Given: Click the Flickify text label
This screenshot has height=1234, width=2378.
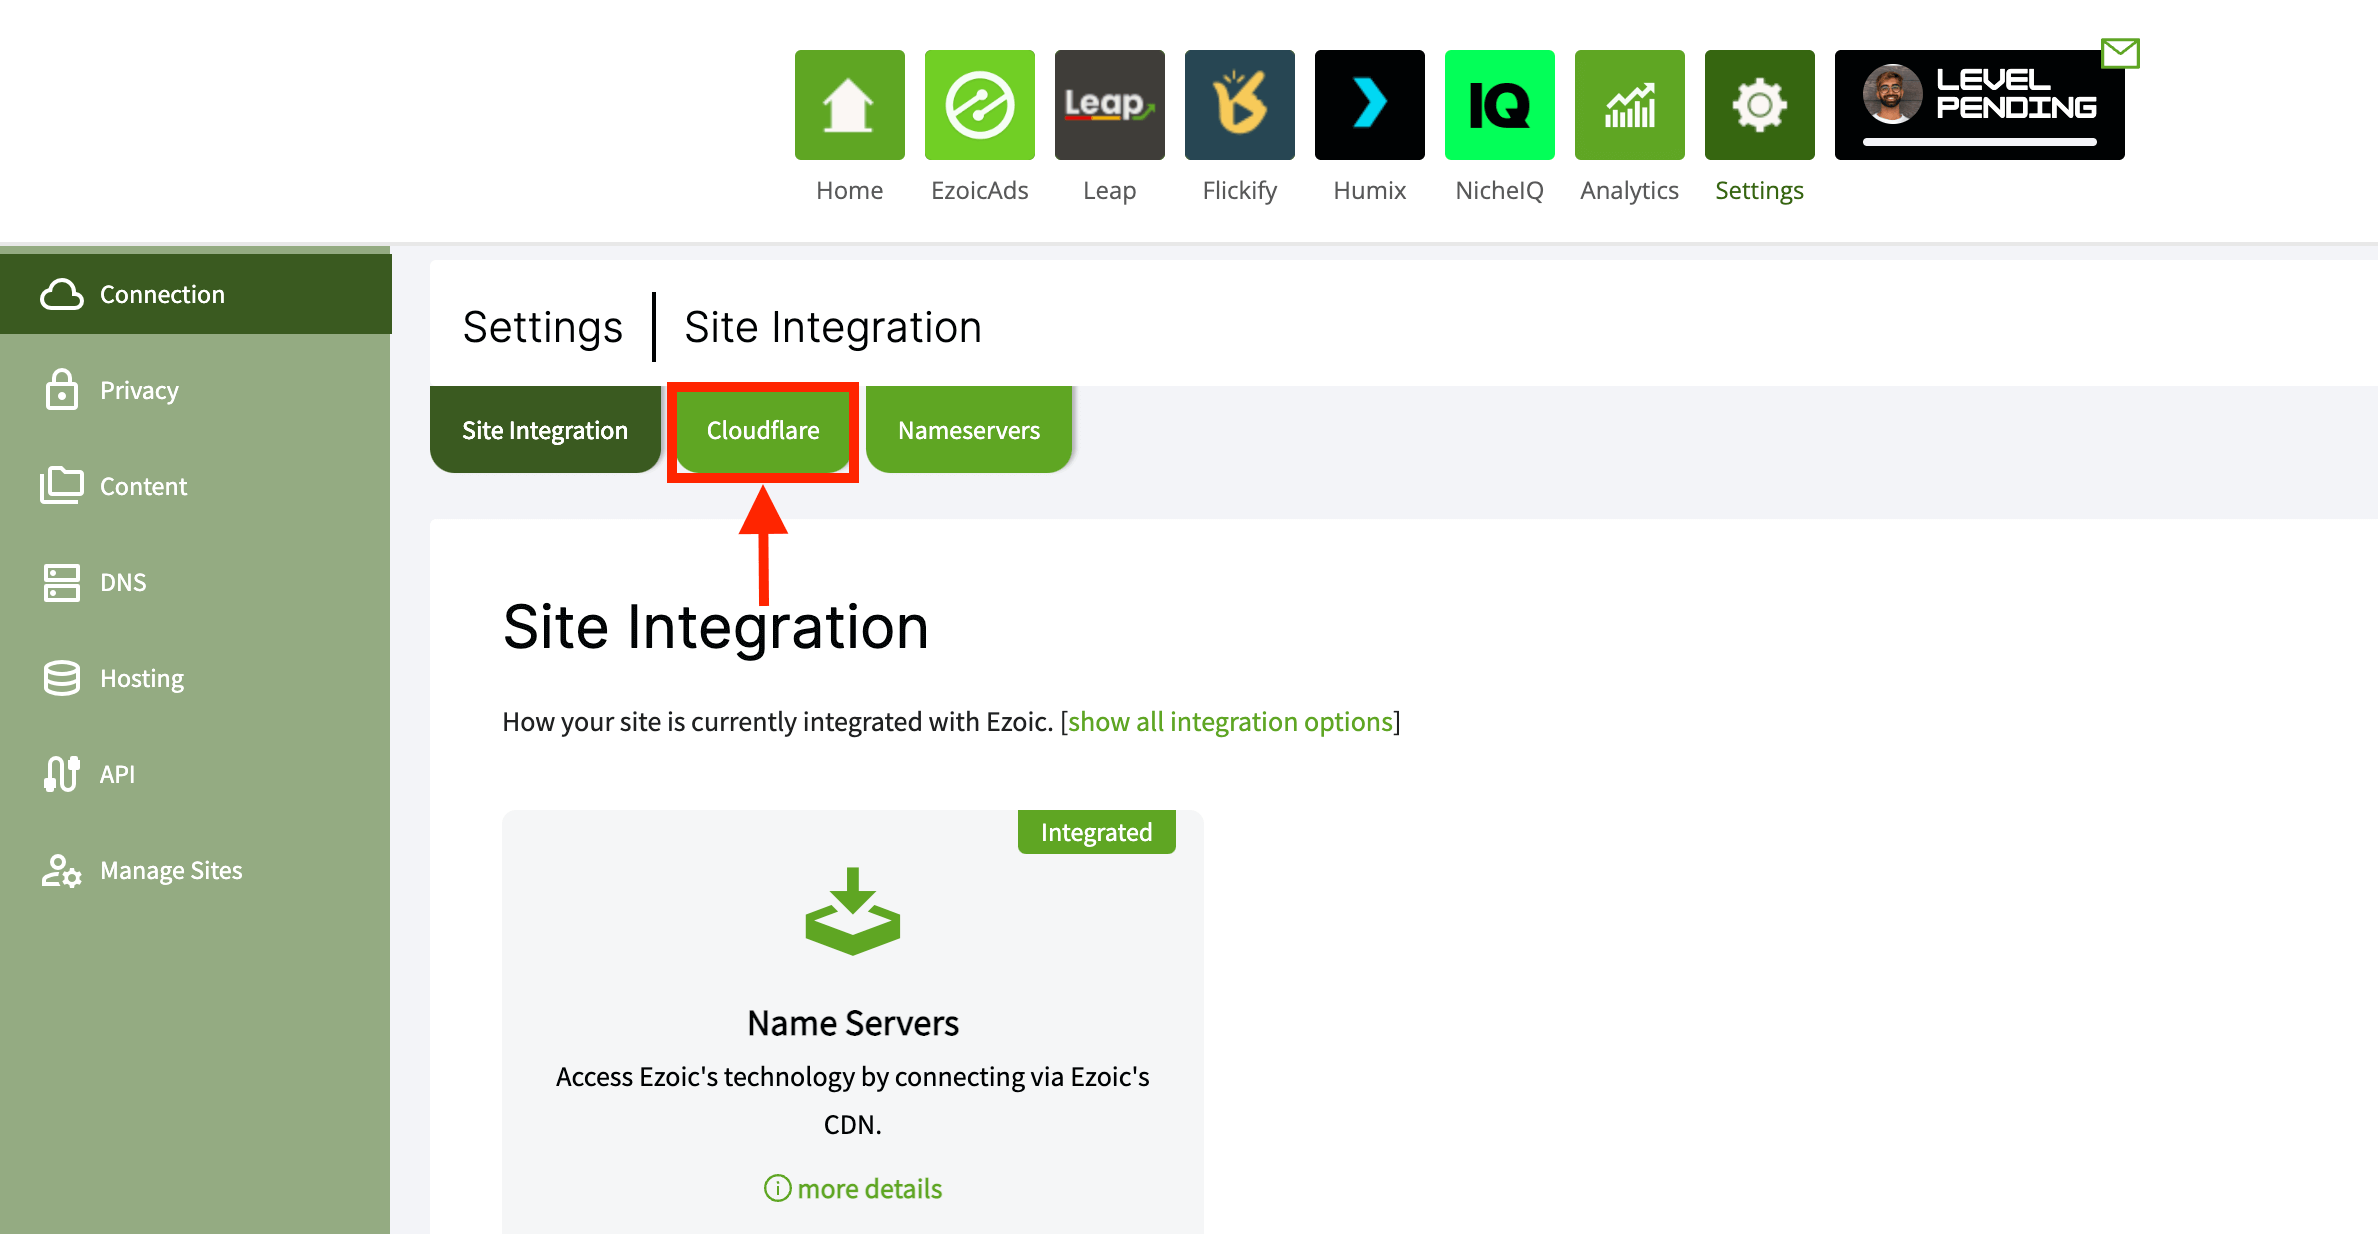Looking at the screenshot, I should click(x=1239, y=190).
